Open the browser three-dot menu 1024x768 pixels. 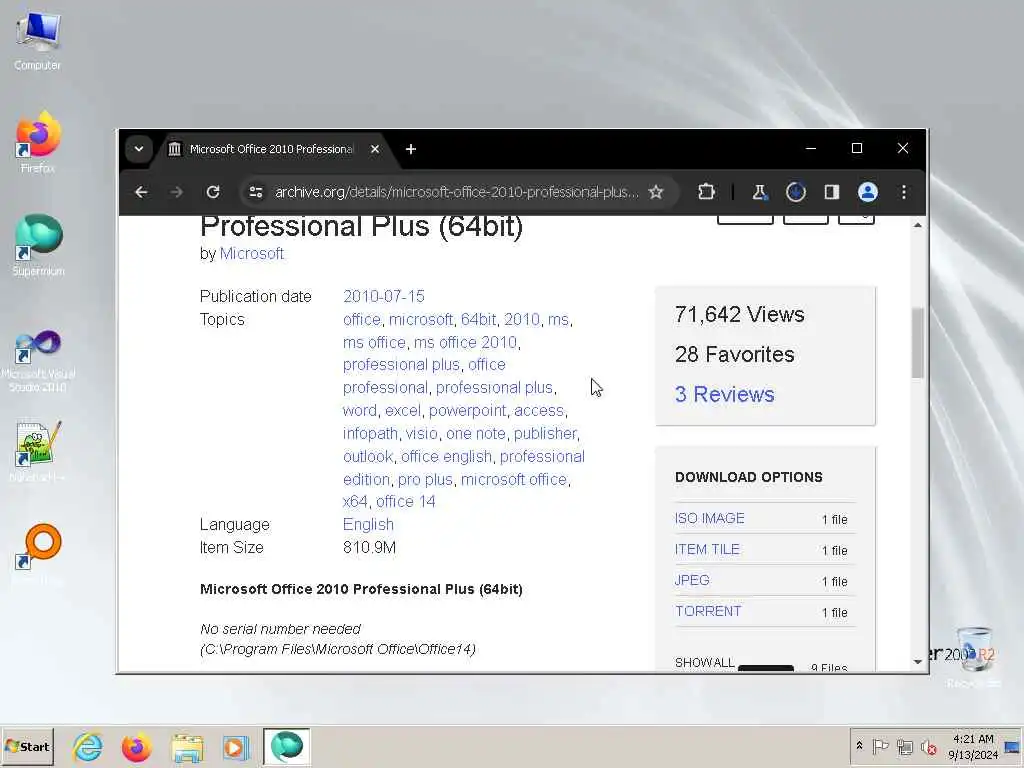(904, 192)
